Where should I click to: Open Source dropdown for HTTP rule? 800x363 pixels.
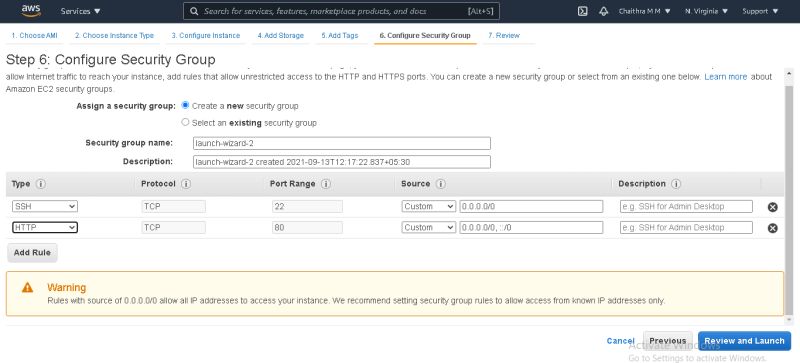tap(429, 227)
